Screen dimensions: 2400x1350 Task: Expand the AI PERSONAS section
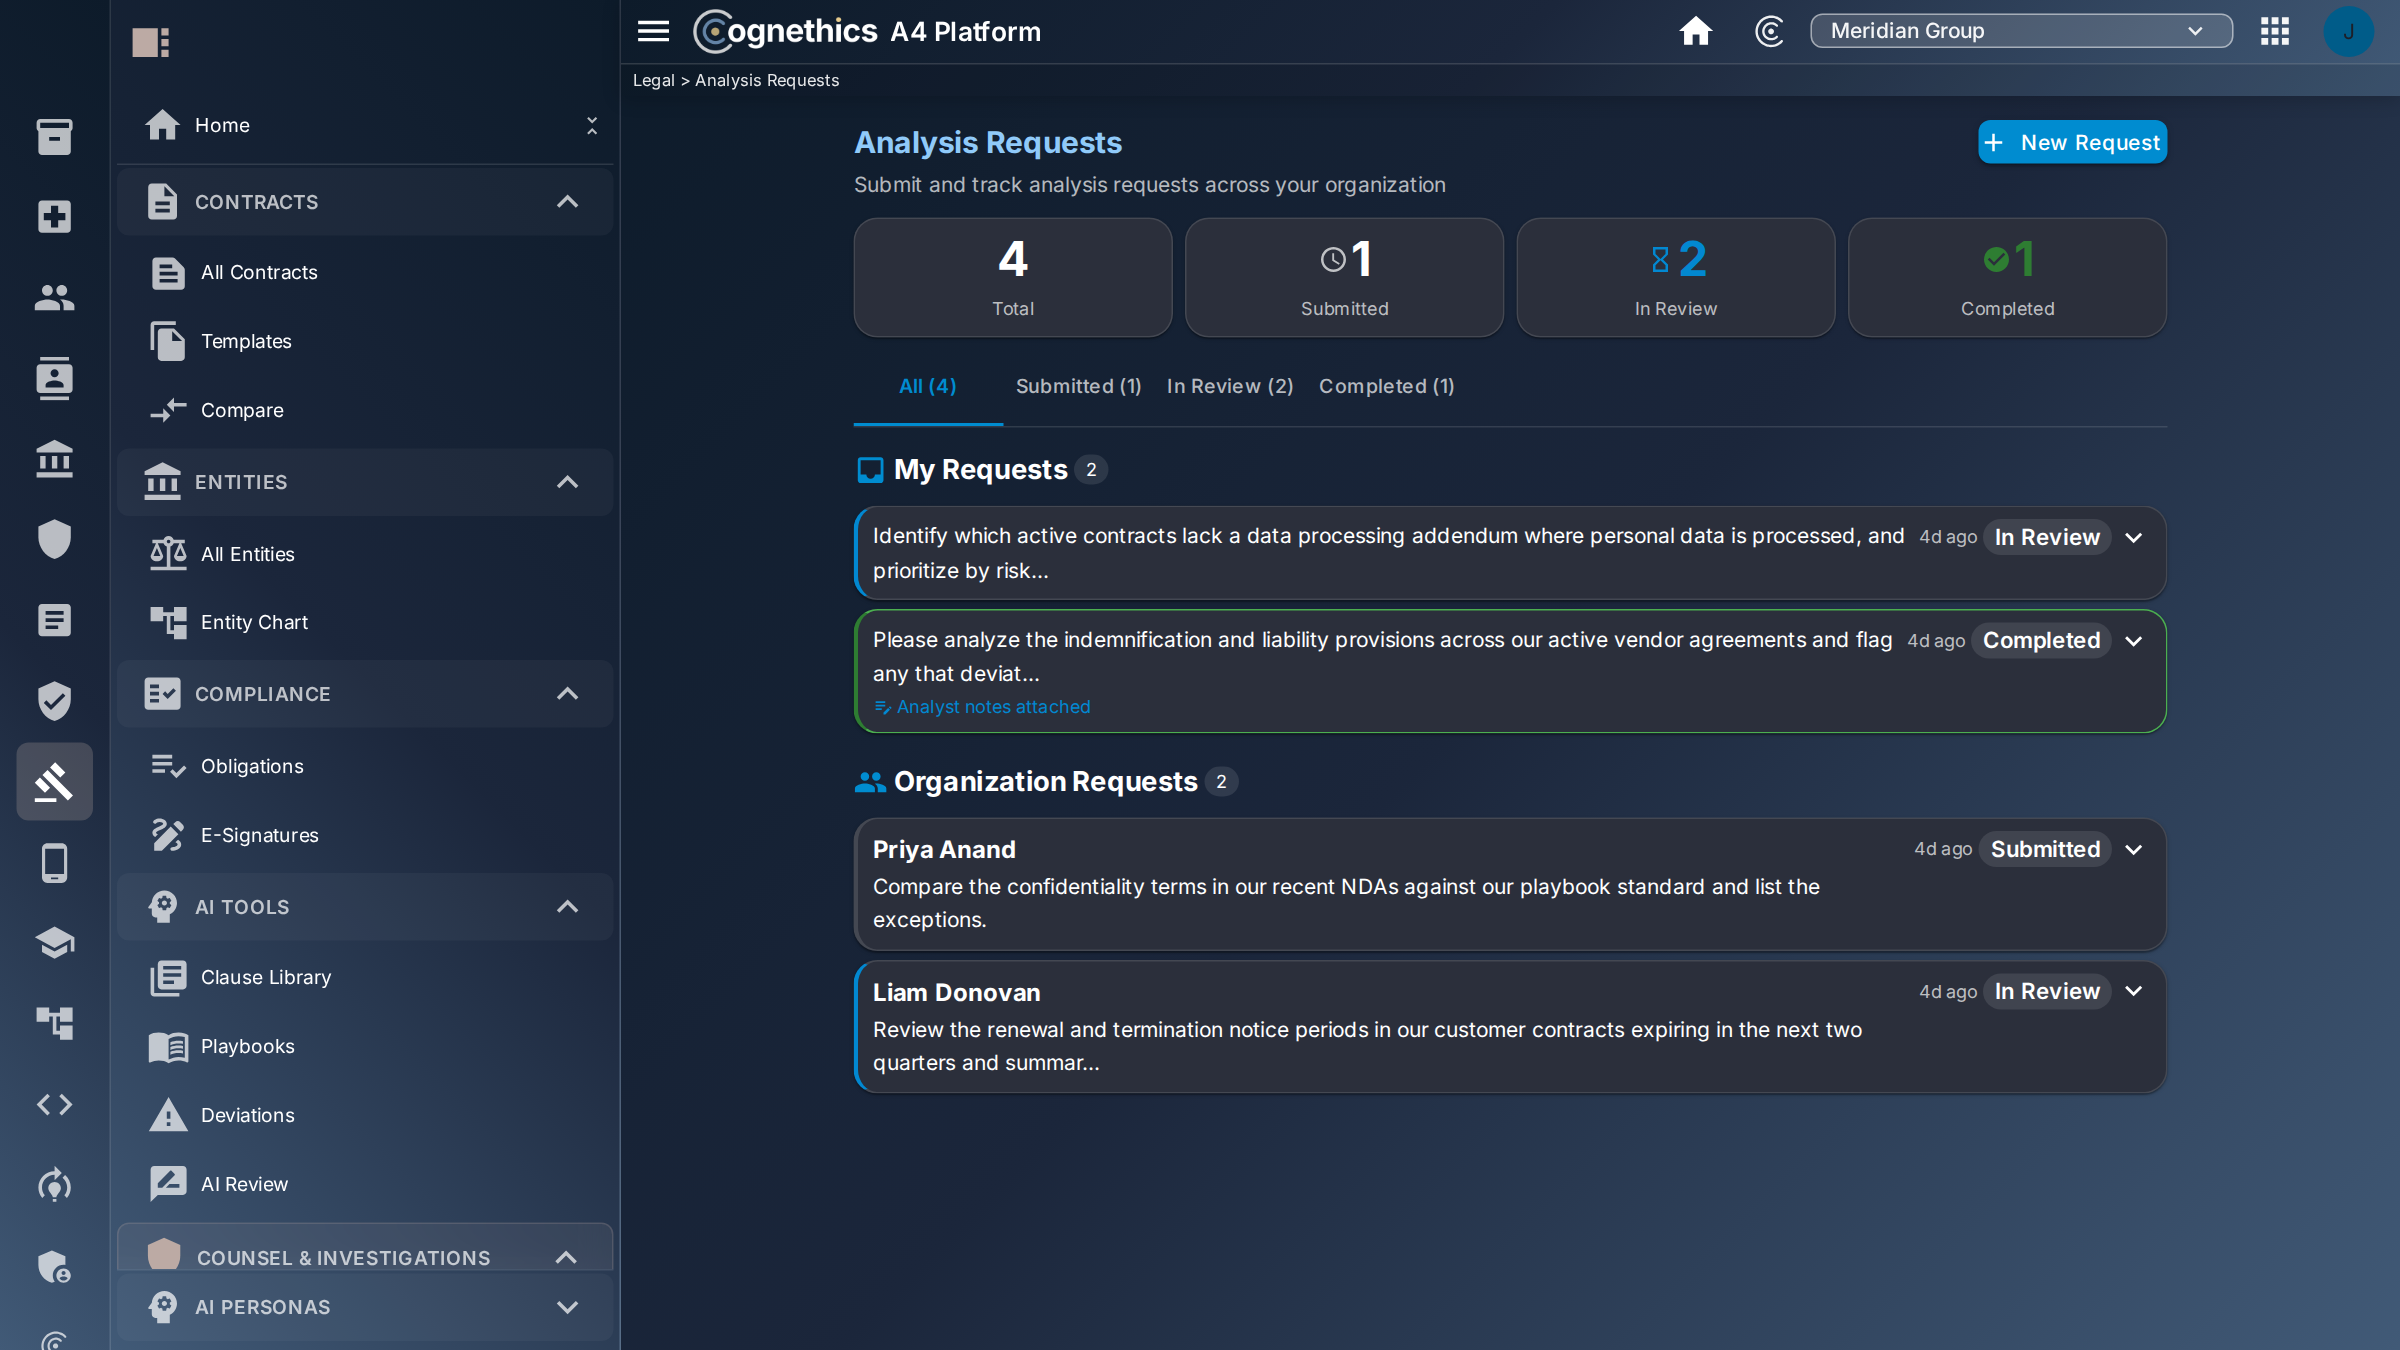click(567, 1306)
